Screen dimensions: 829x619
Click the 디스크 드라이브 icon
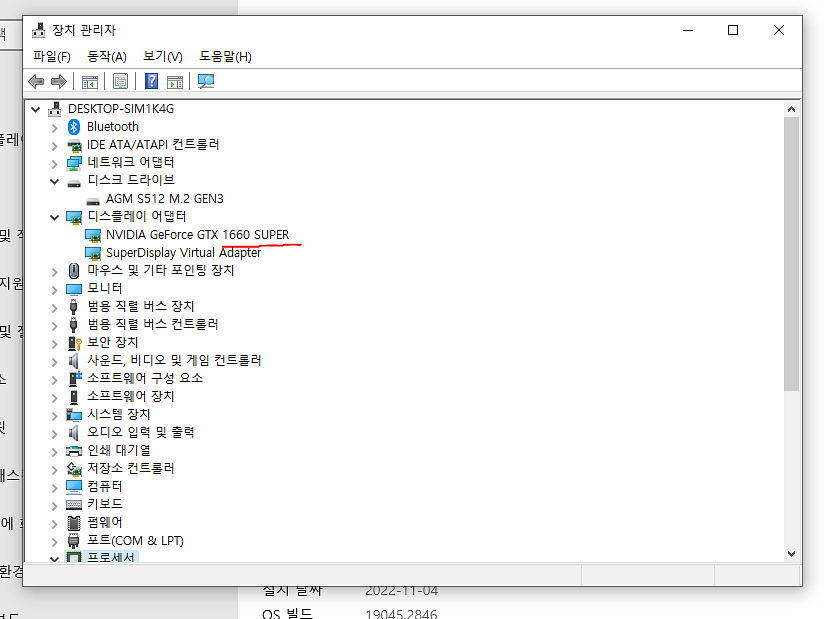(74, 182)
